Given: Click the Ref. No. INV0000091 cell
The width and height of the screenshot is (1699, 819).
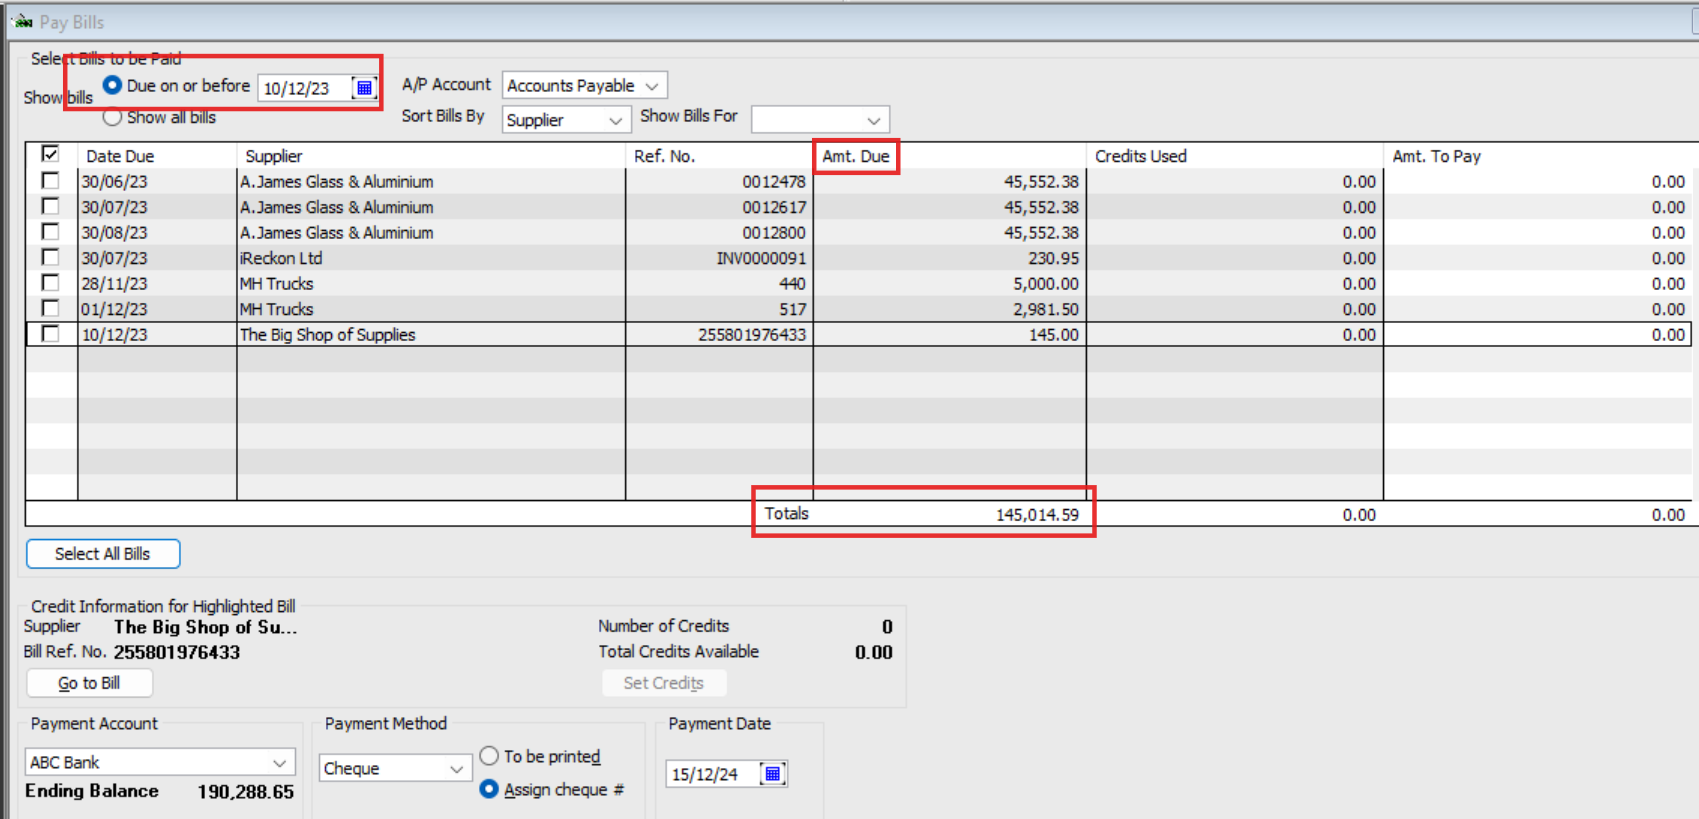Looking at the screenshot, I should pyautogui.click(x=719, y=258).
